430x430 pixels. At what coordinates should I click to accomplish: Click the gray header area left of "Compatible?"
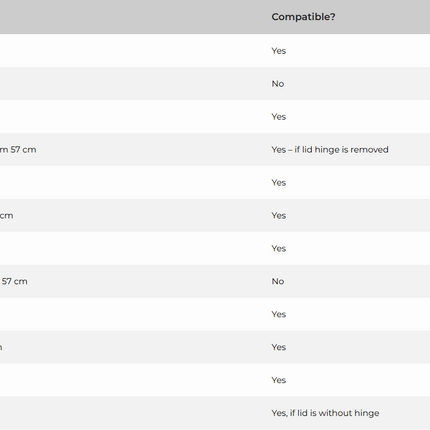click(x=133, y=17)
